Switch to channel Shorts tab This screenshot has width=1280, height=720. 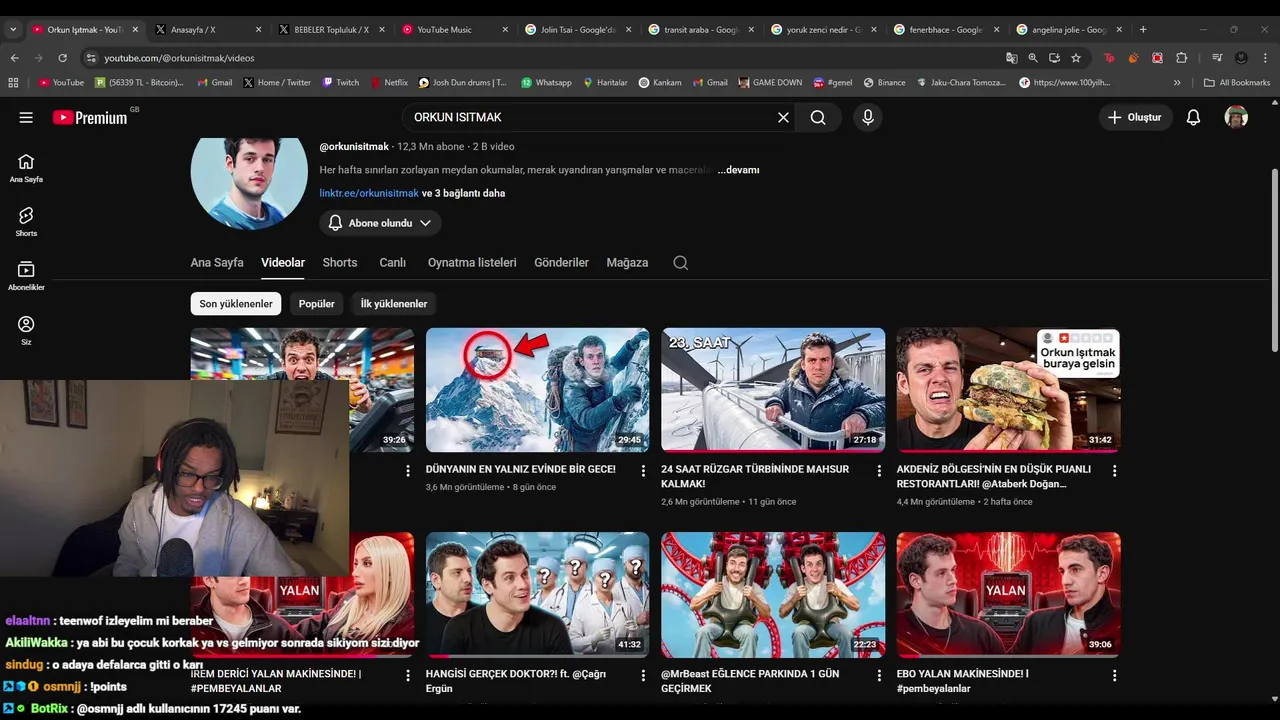point(340,263)
